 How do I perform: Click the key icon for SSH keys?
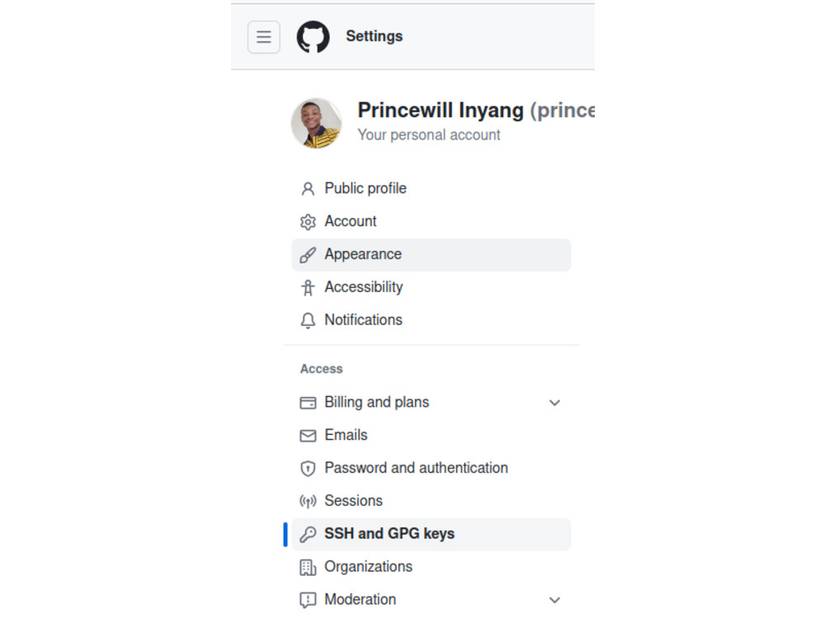[308, 534]
